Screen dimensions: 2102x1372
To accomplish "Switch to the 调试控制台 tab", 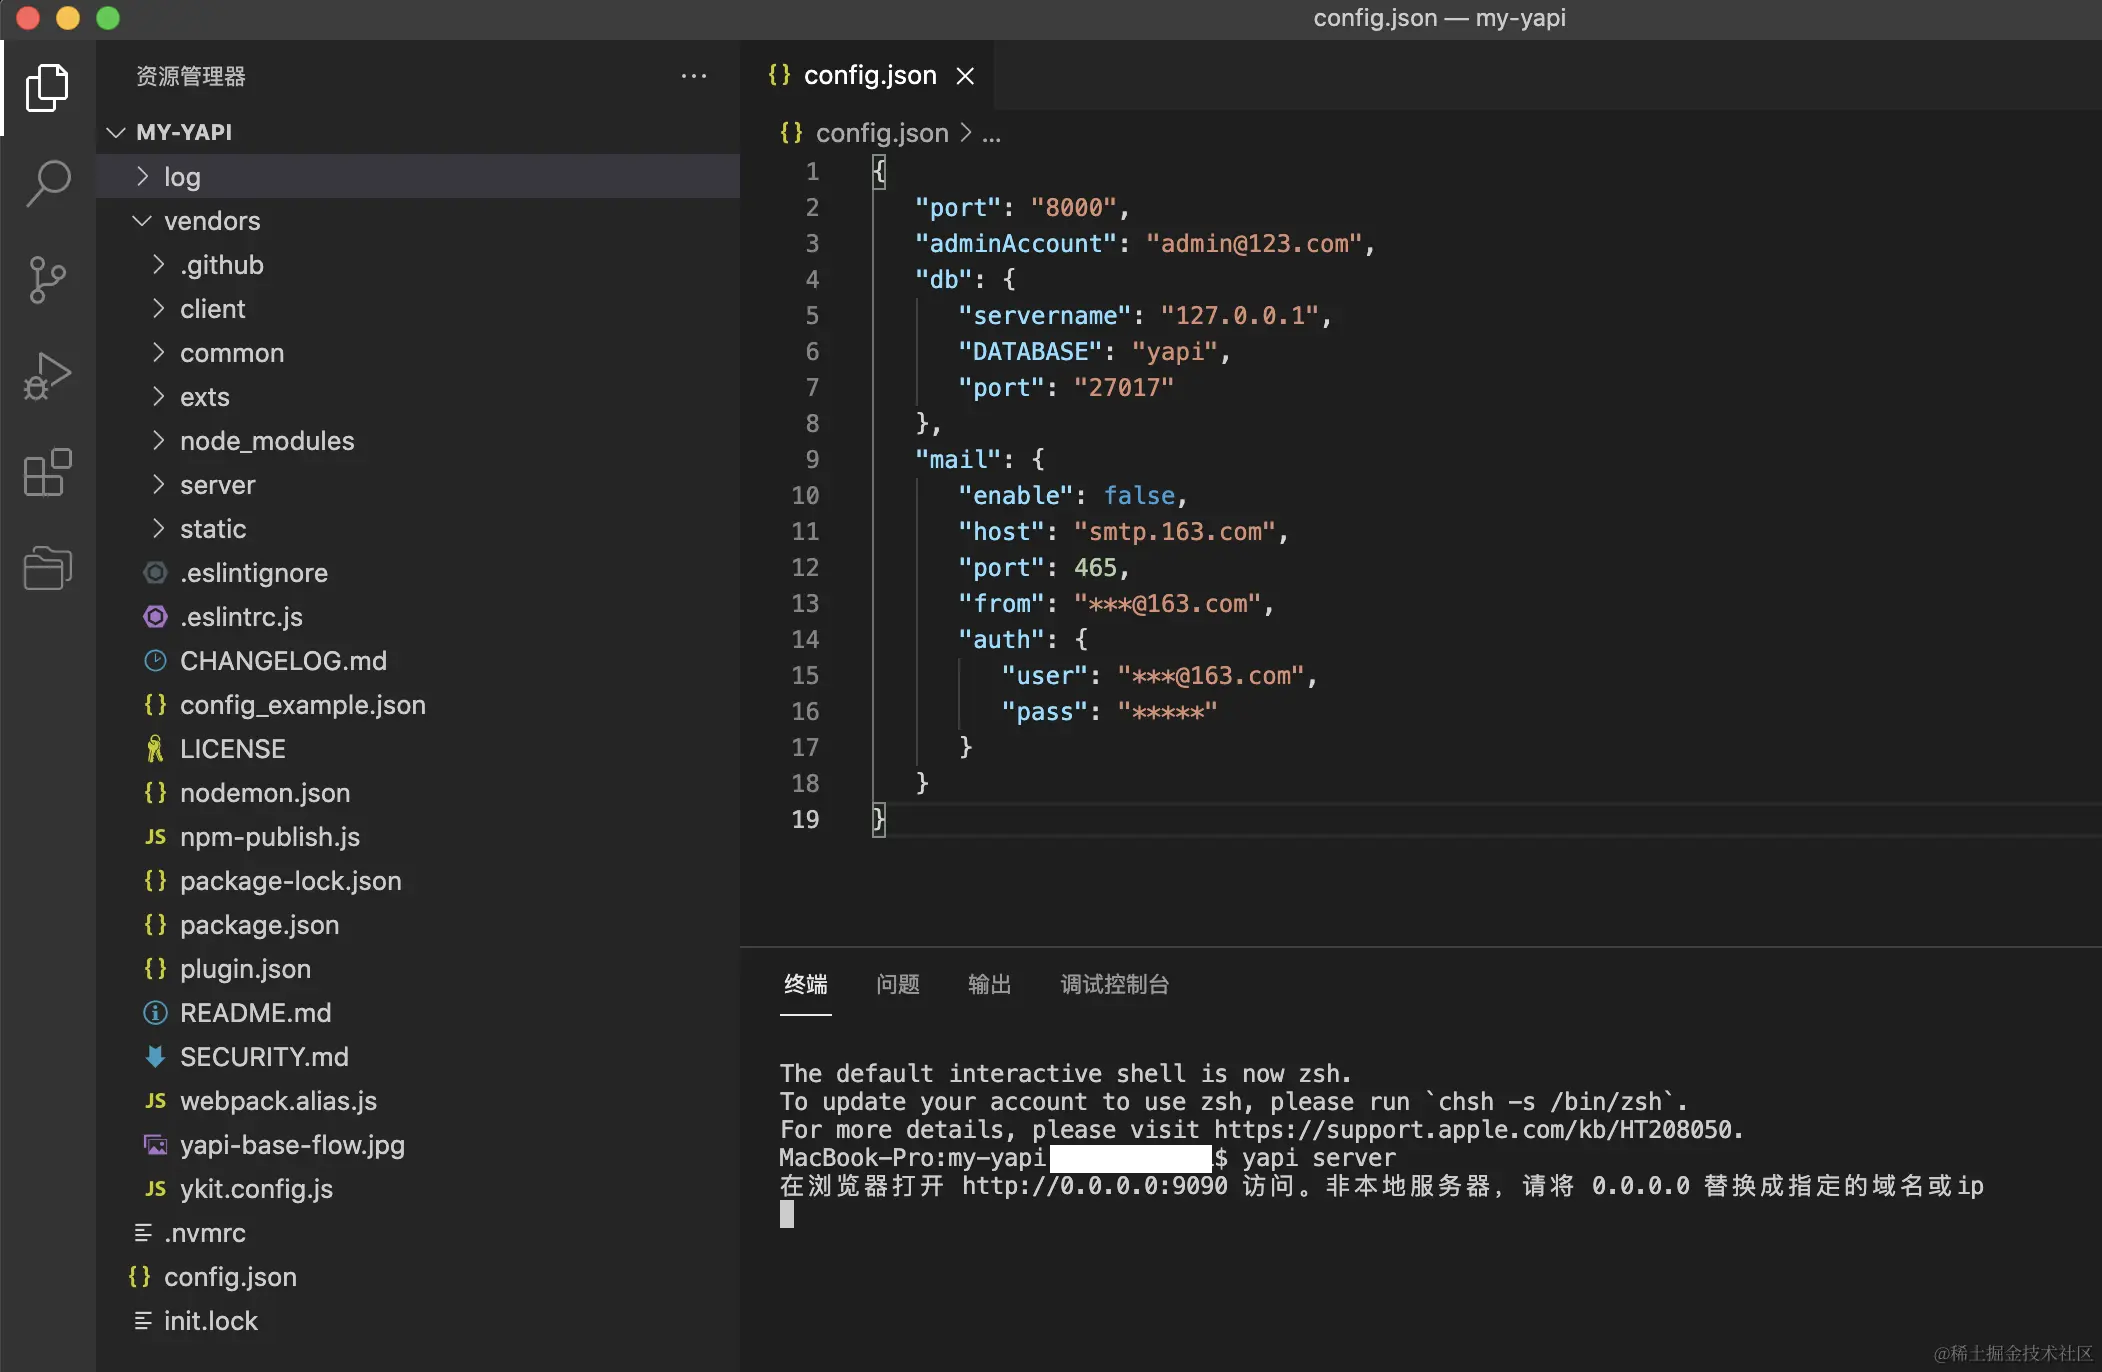I will click(x=1114, y=984).
